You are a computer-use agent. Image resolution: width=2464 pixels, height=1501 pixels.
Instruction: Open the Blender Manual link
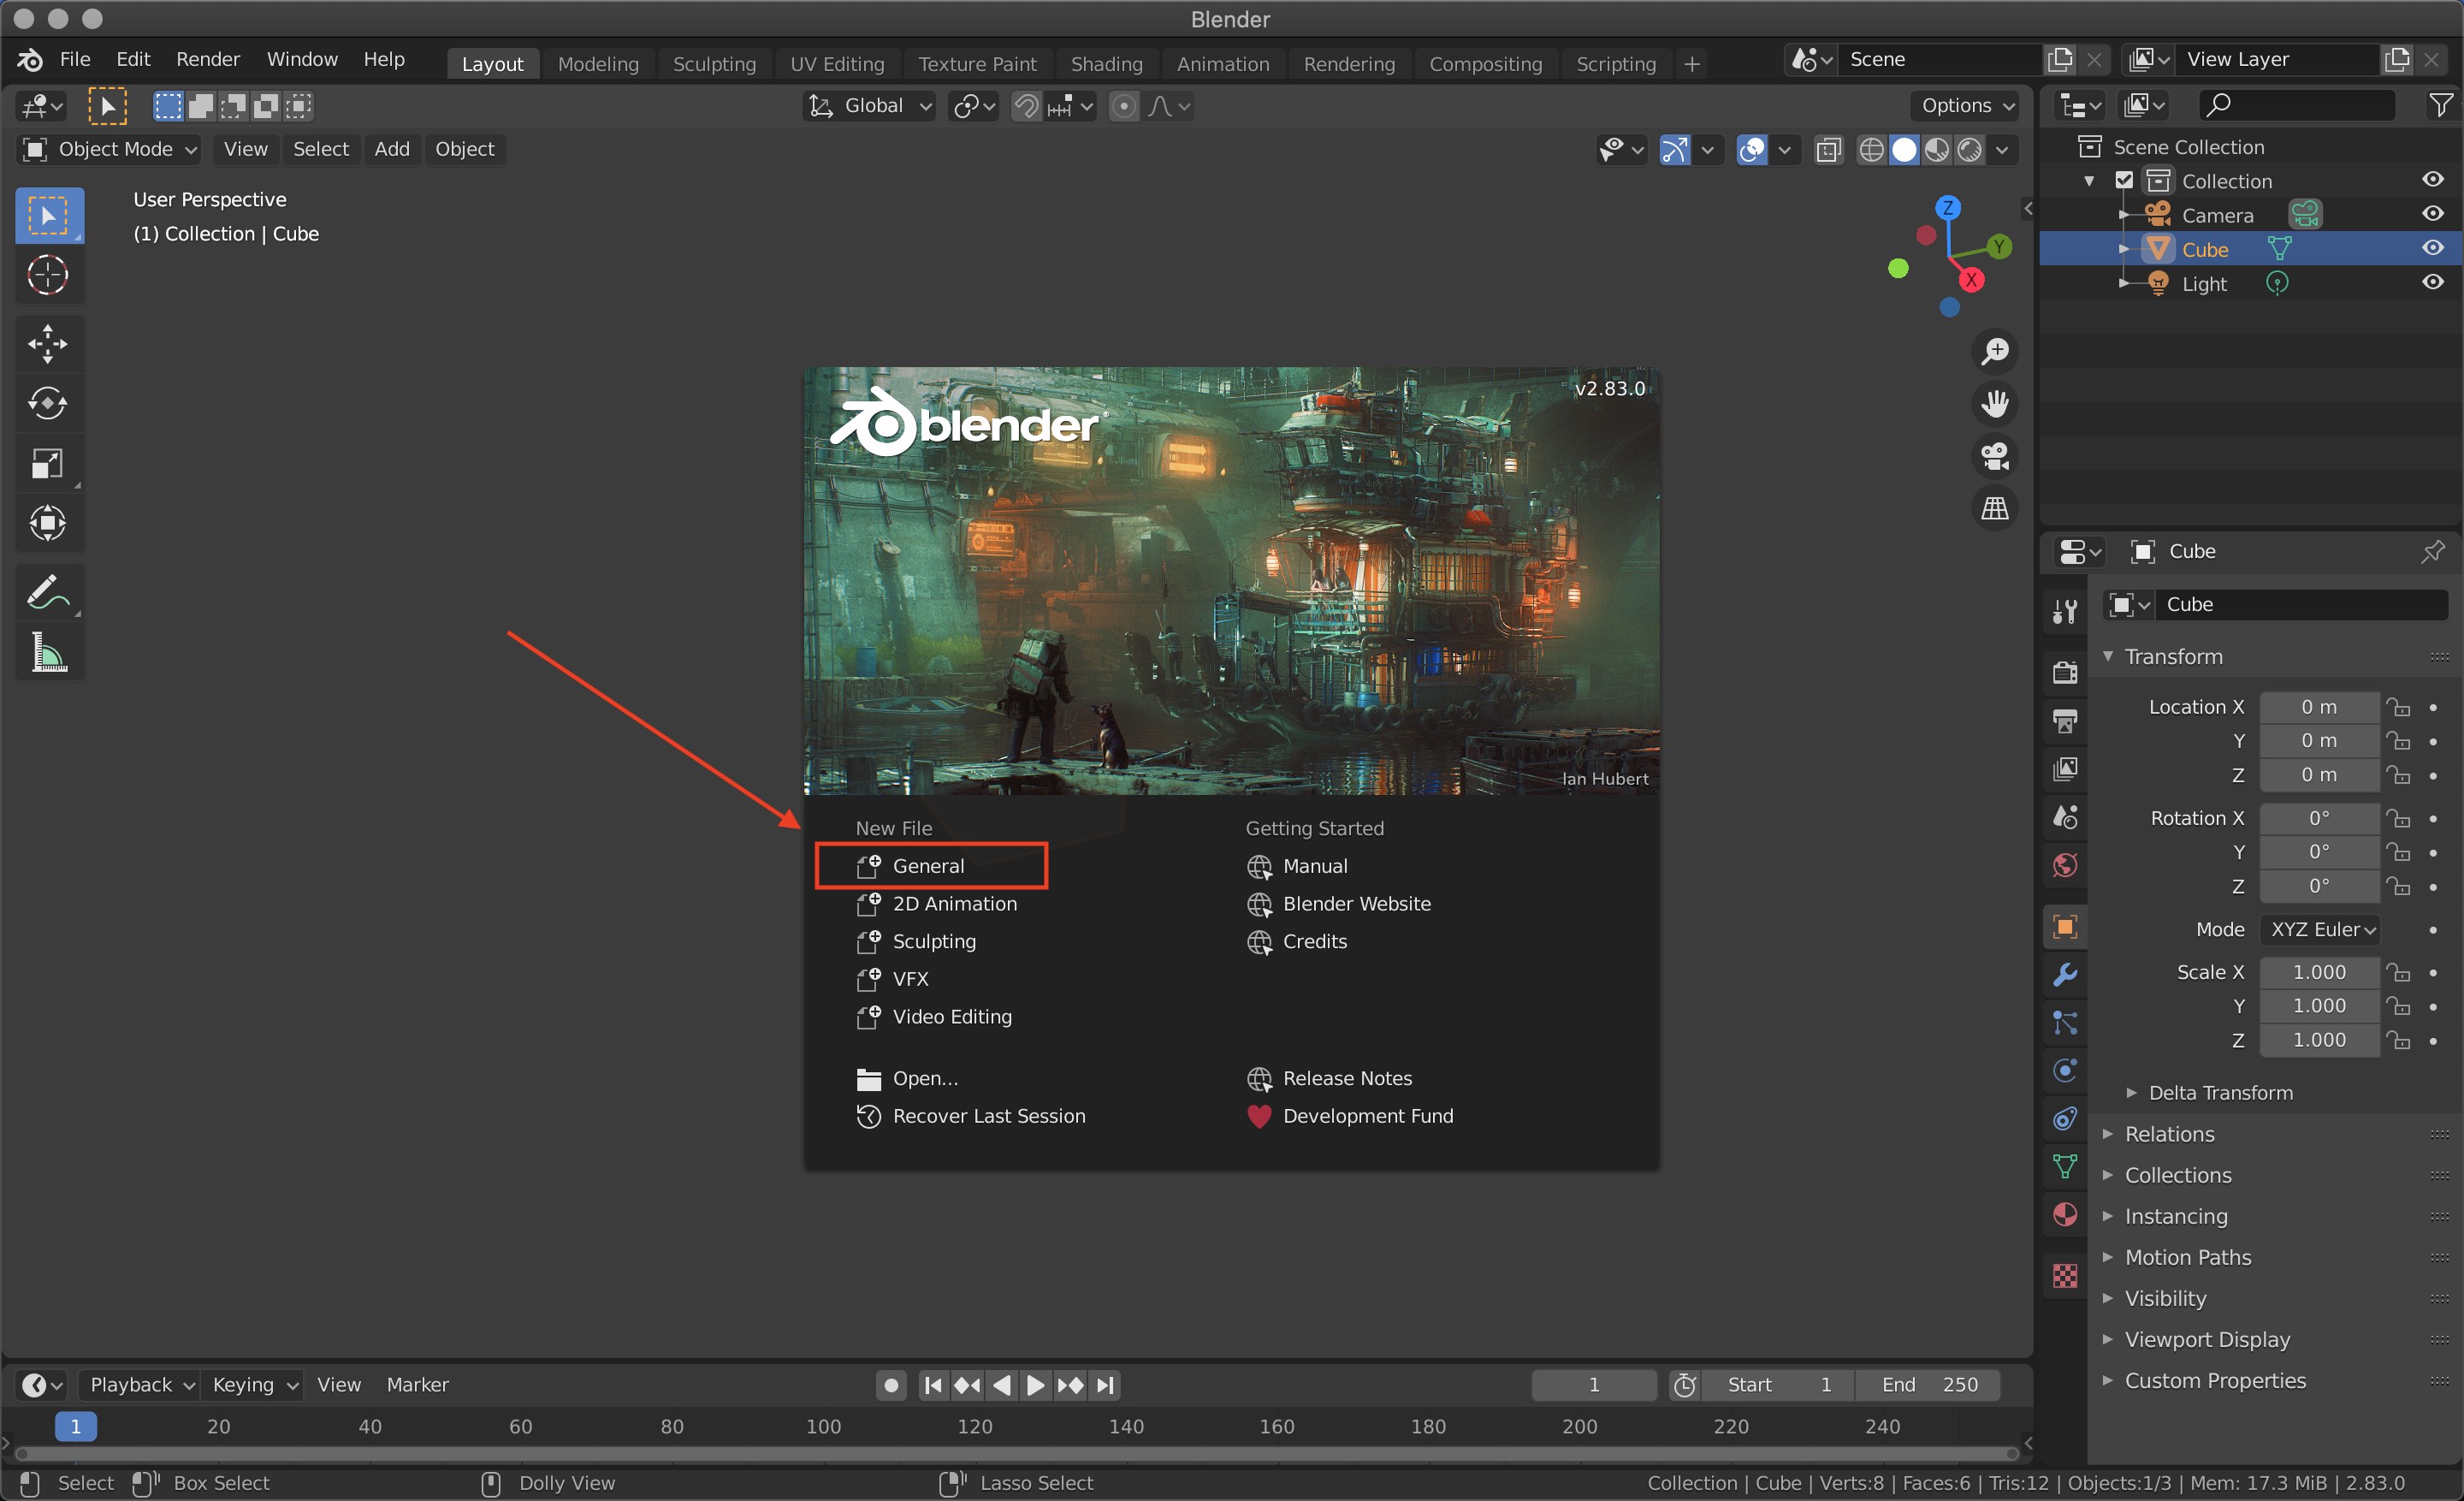pyautogui.click(x=1297, y=866)
